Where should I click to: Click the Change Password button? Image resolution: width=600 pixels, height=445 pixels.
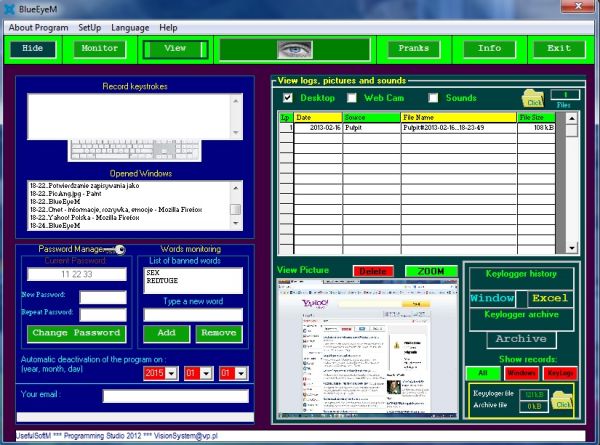click(x=77, y=334)
